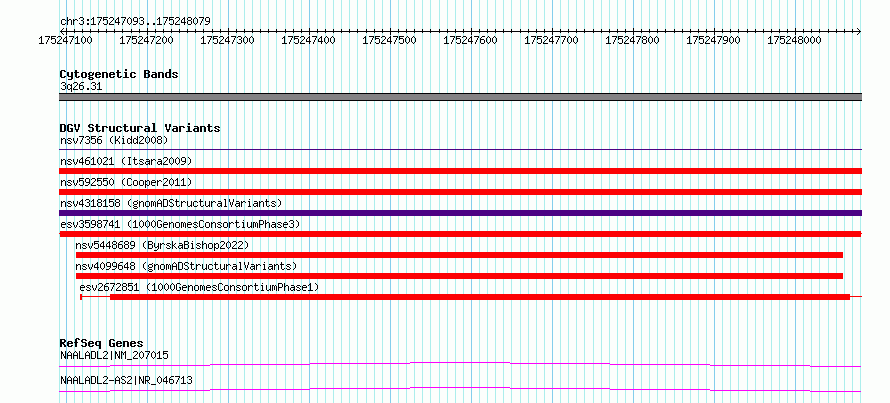The image size is (890, 403).
Task: Click the nsv4318158 (gnomADStructuralVariants) label
Action: (171, 203)
